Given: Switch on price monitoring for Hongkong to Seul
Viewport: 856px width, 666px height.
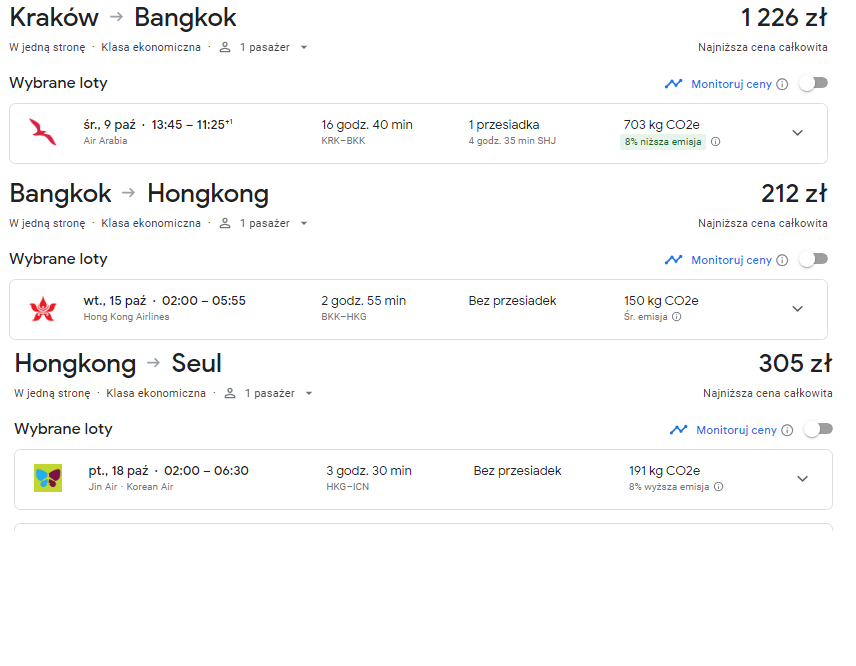Looking at the screenshot, I should point(818,429).
